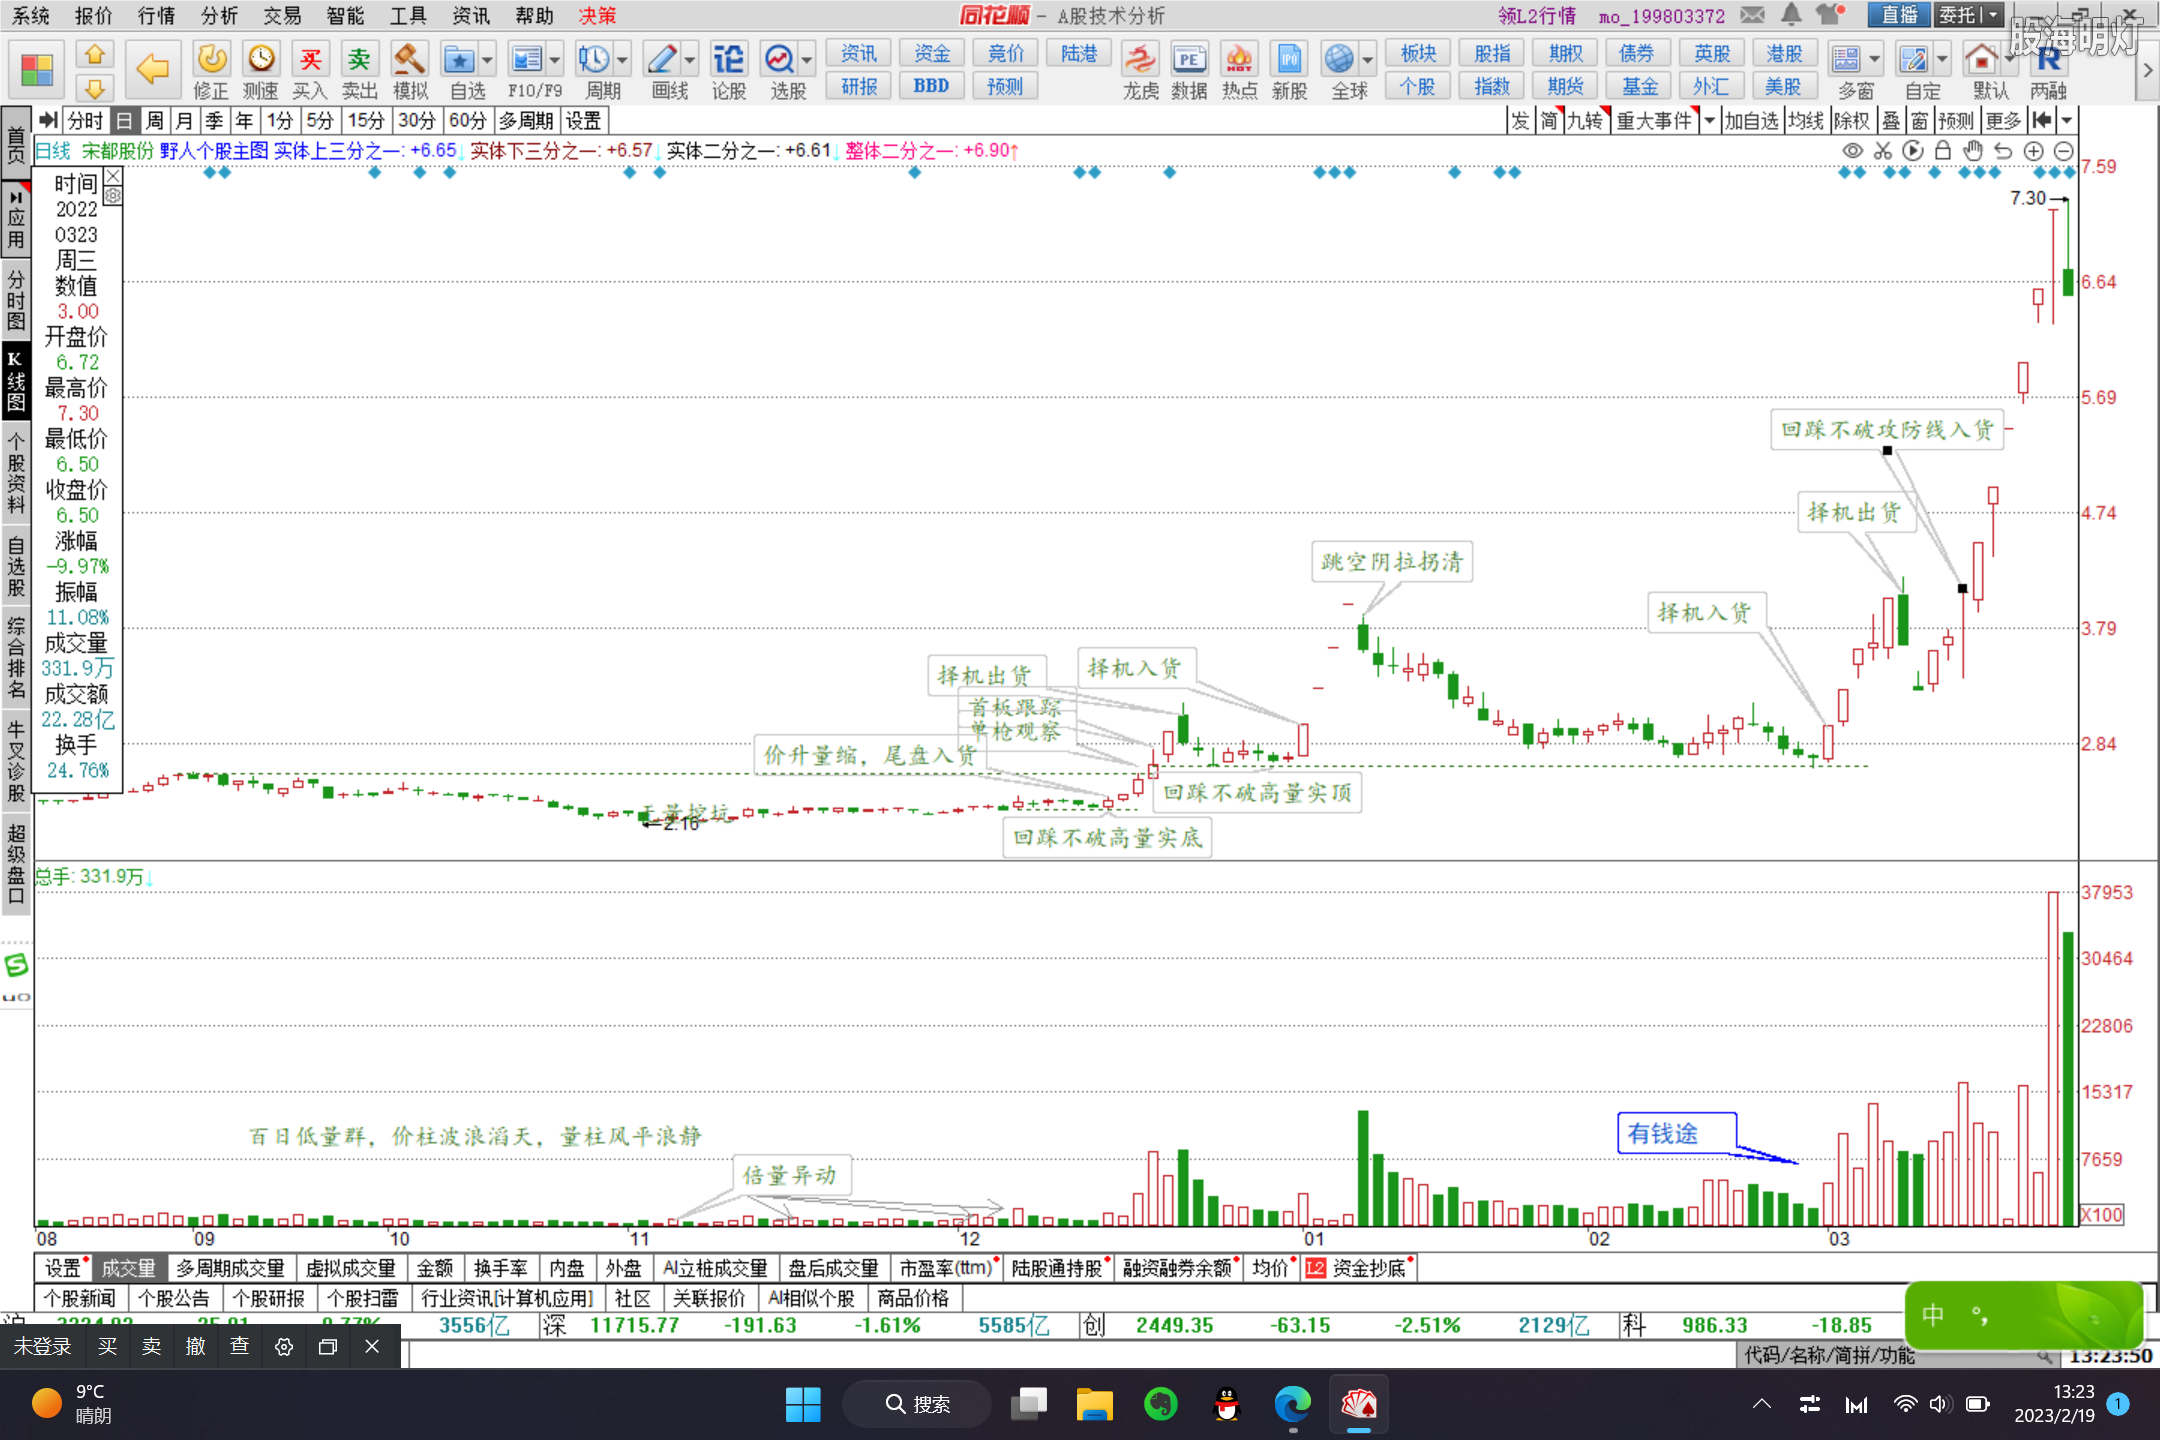This screenshot has height=1440, width=2160.
Task: Open the 多窗 multi-window icon
Action: click(1846, 60)
